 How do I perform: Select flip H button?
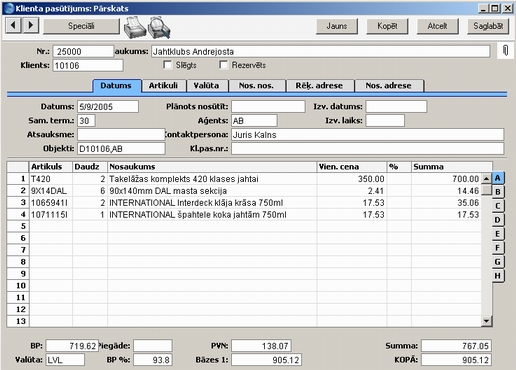[498, 276]
